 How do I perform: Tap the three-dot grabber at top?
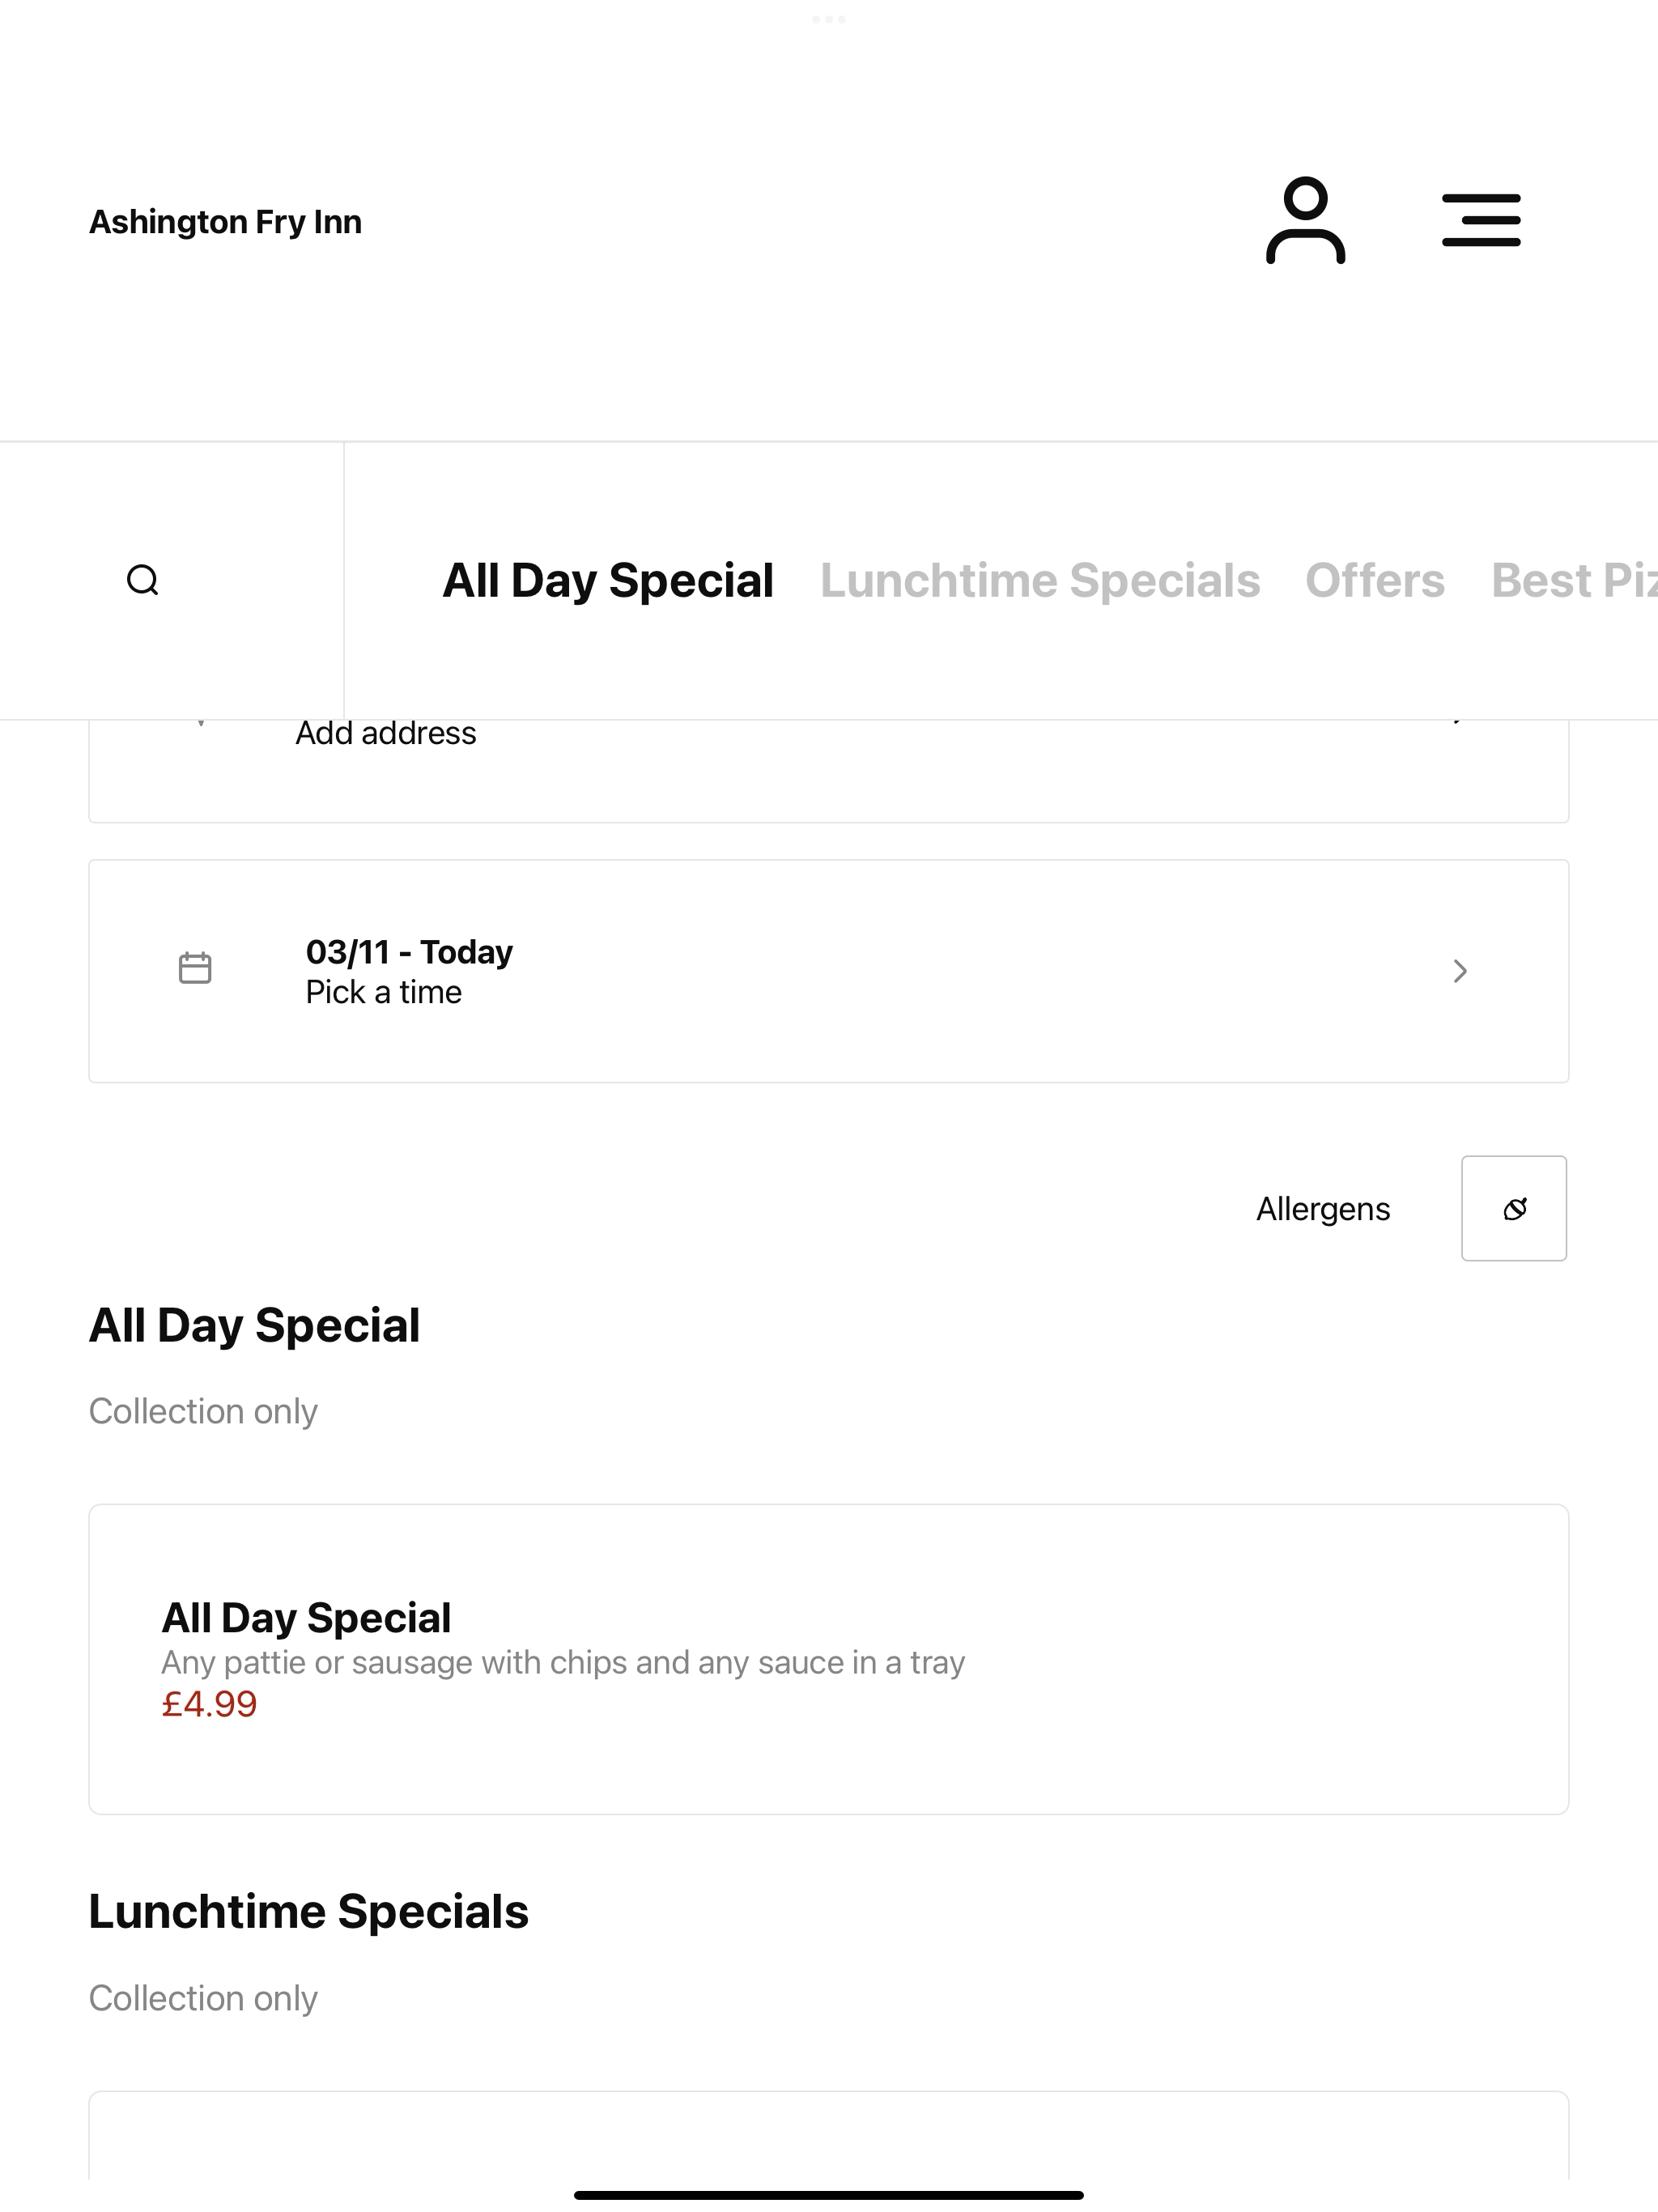[829, 19]
